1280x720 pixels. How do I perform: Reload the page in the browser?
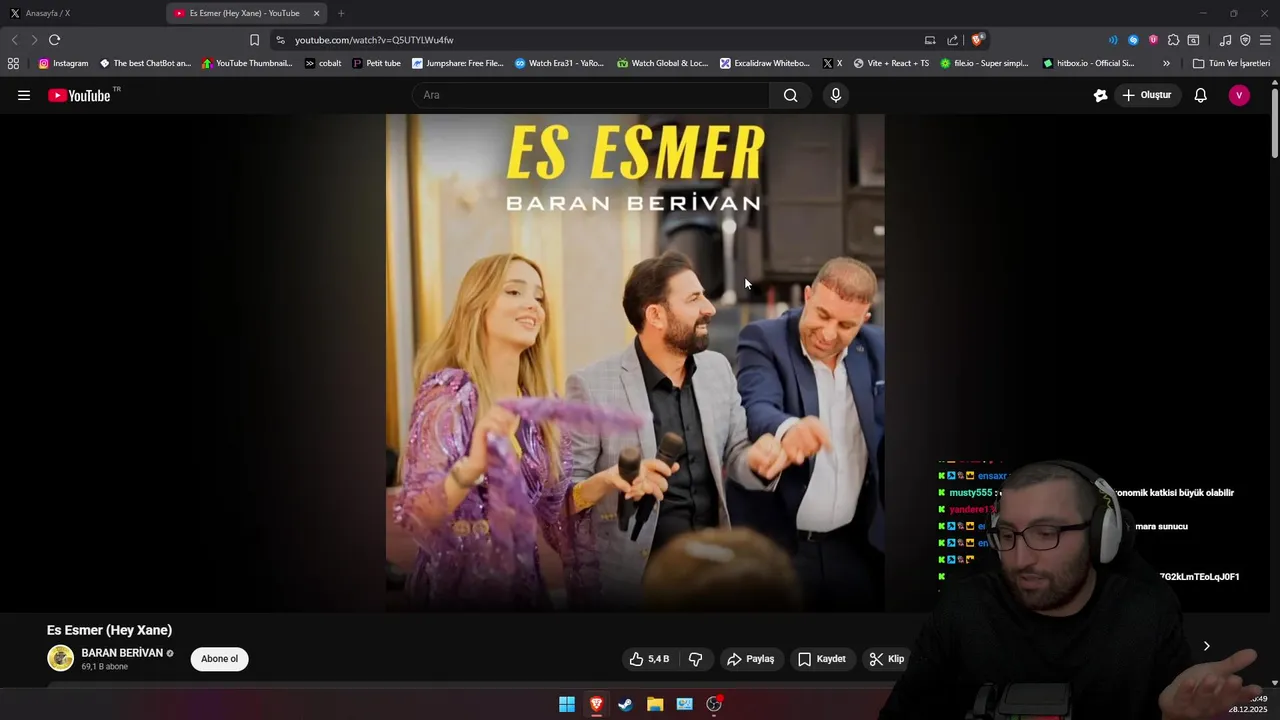tap(54, 40)
